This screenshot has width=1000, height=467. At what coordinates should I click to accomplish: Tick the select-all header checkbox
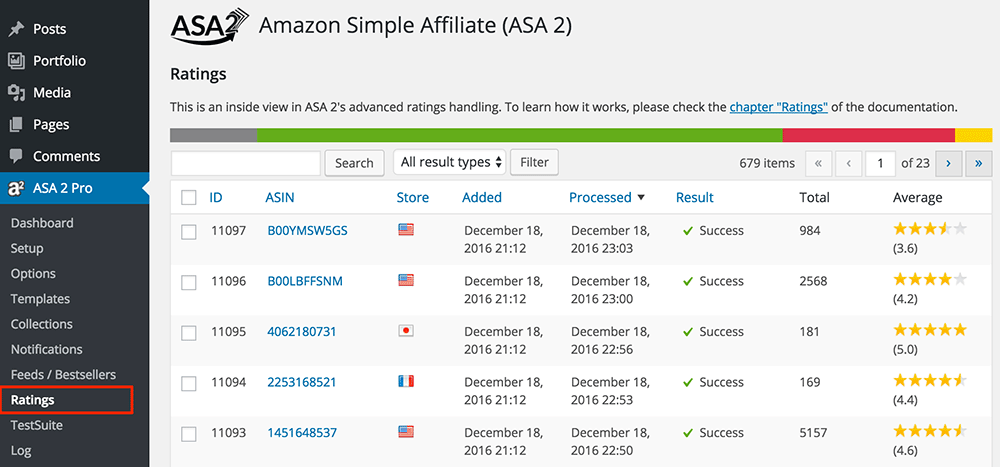[189, 198]
